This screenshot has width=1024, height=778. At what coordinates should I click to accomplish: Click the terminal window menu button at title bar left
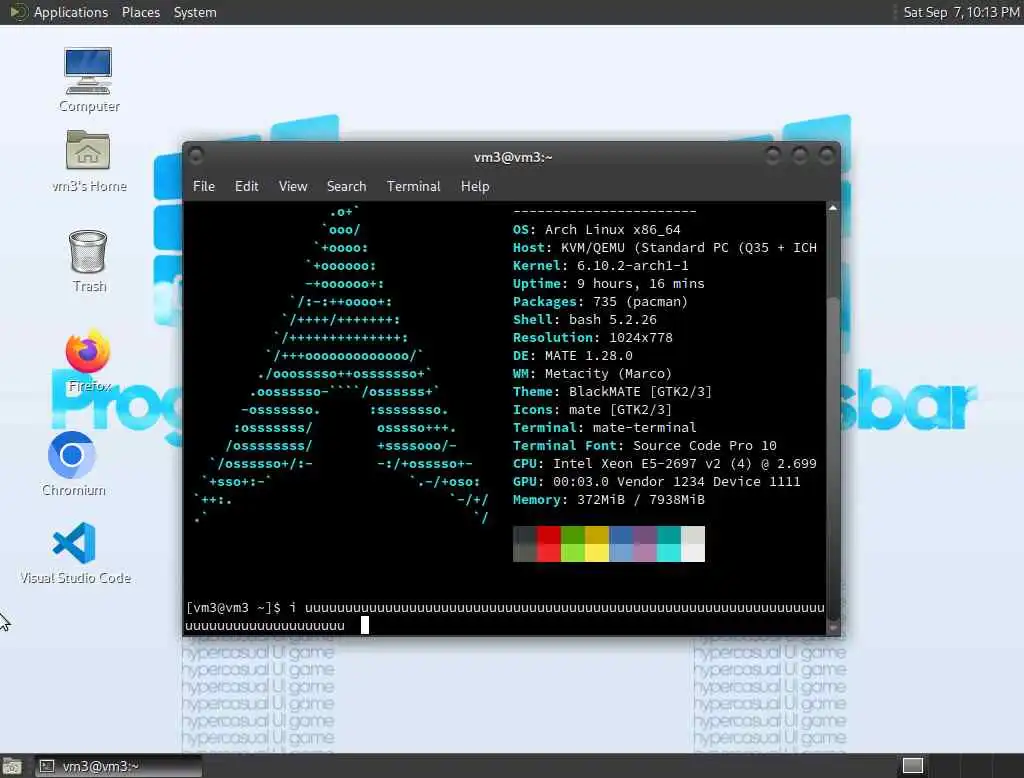point(195,155)
